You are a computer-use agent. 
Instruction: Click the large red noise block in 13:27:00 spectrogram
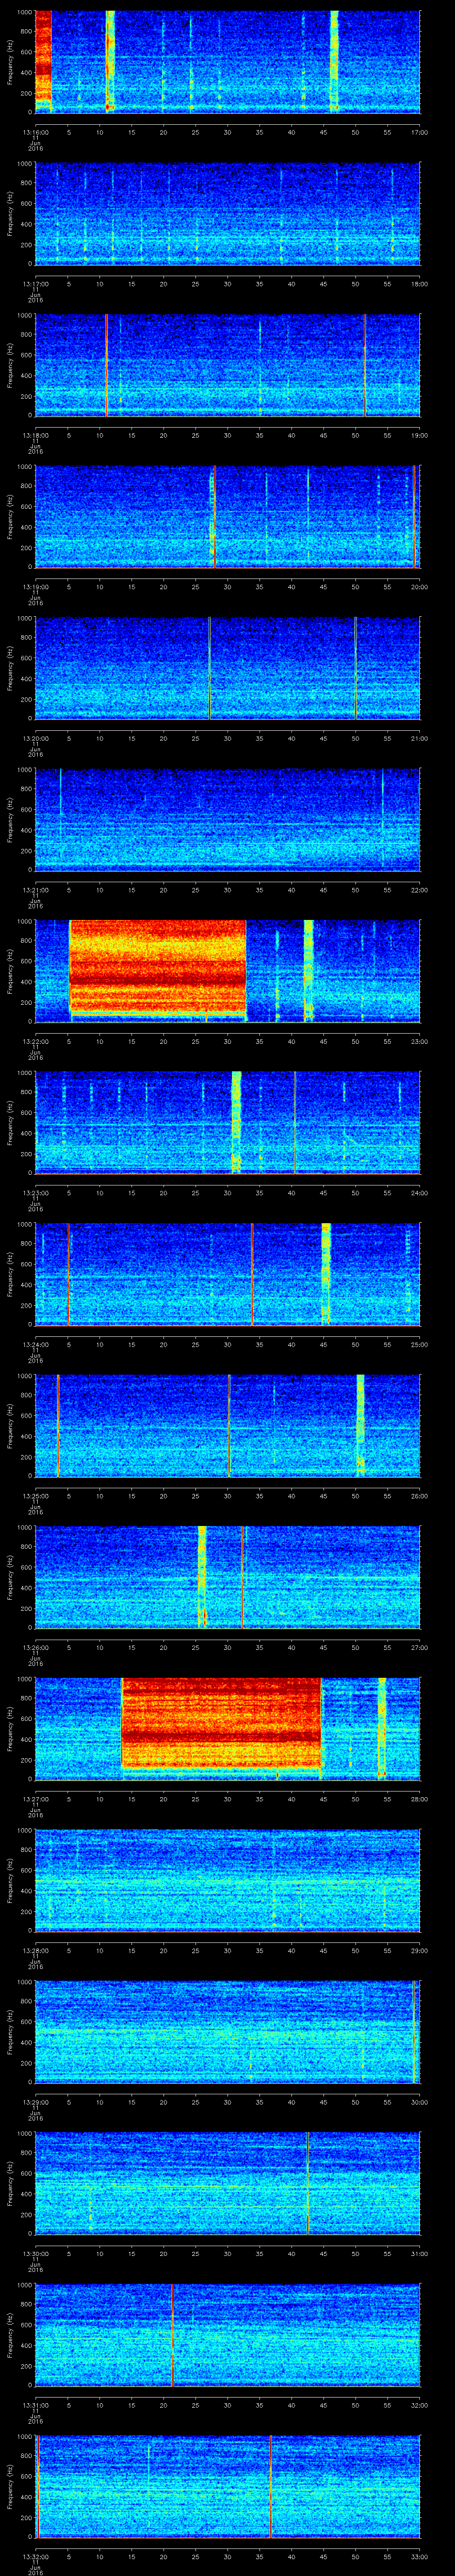(x=221, y=1724)
